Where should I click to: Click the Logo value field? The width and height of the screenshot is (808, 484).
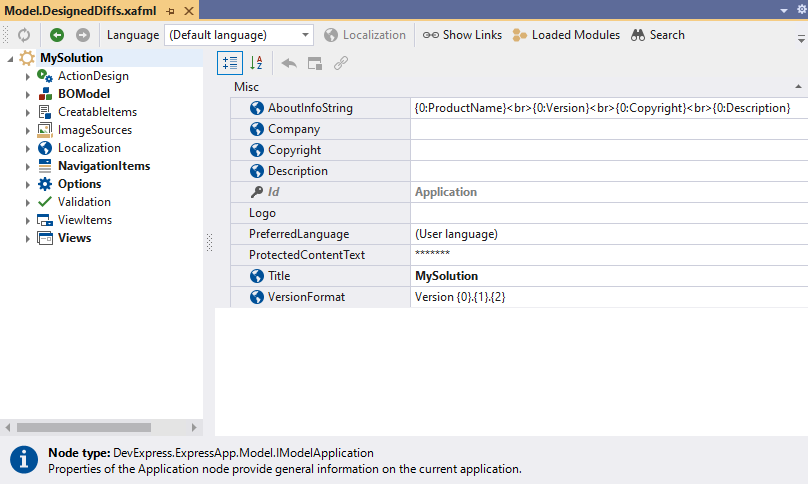609,213
